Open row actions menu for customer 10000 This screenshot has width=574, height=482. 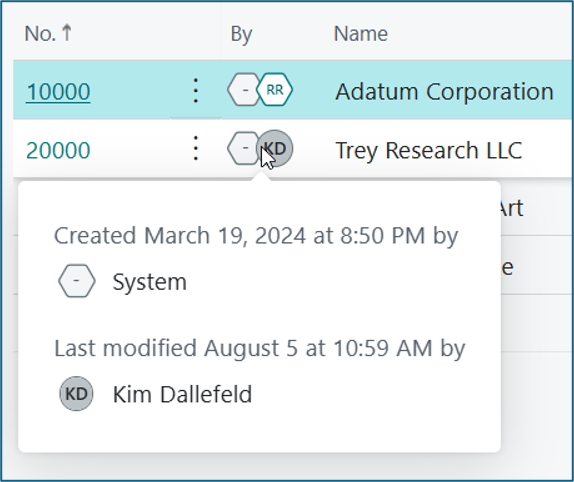click(x=196, y=90)
